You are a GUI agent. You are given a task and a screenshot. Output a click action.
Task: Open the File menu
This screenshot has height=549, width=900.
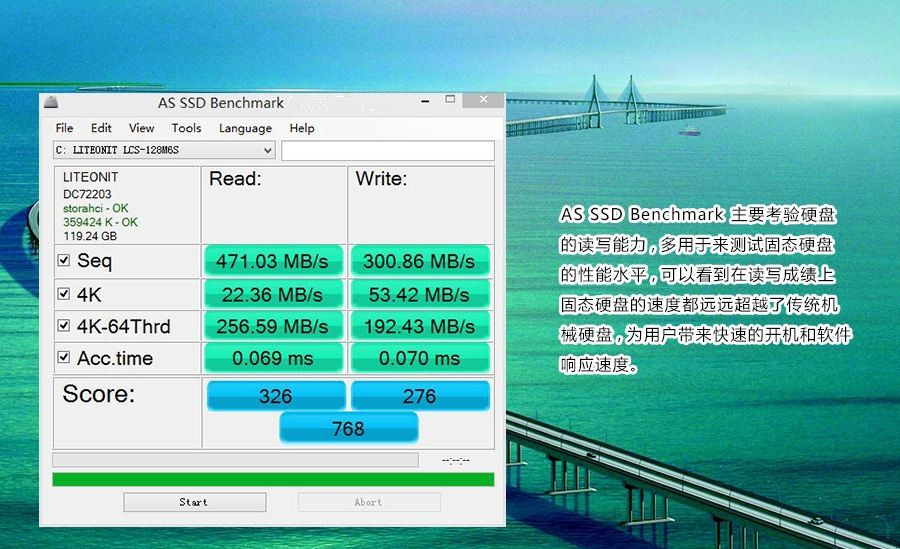64,128
